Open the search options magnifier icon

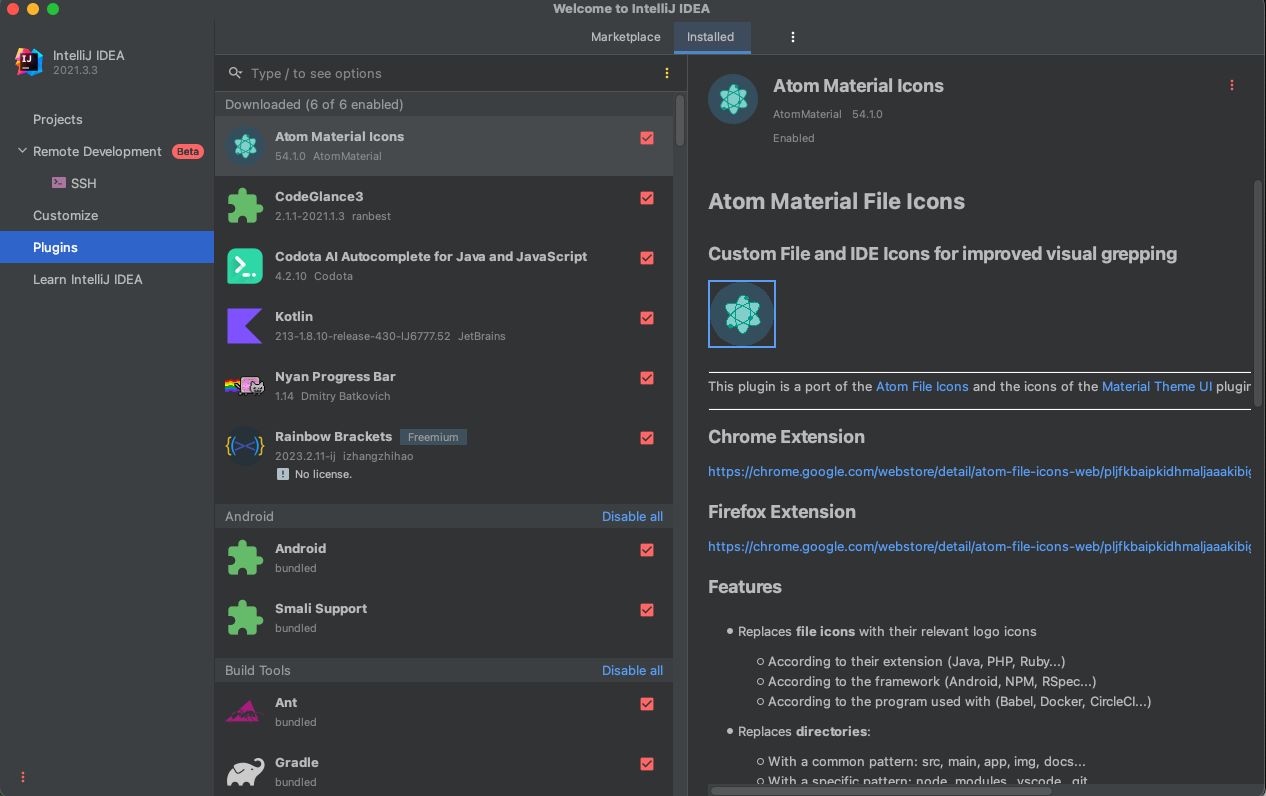pyautogui.click(x=236, y=73)
